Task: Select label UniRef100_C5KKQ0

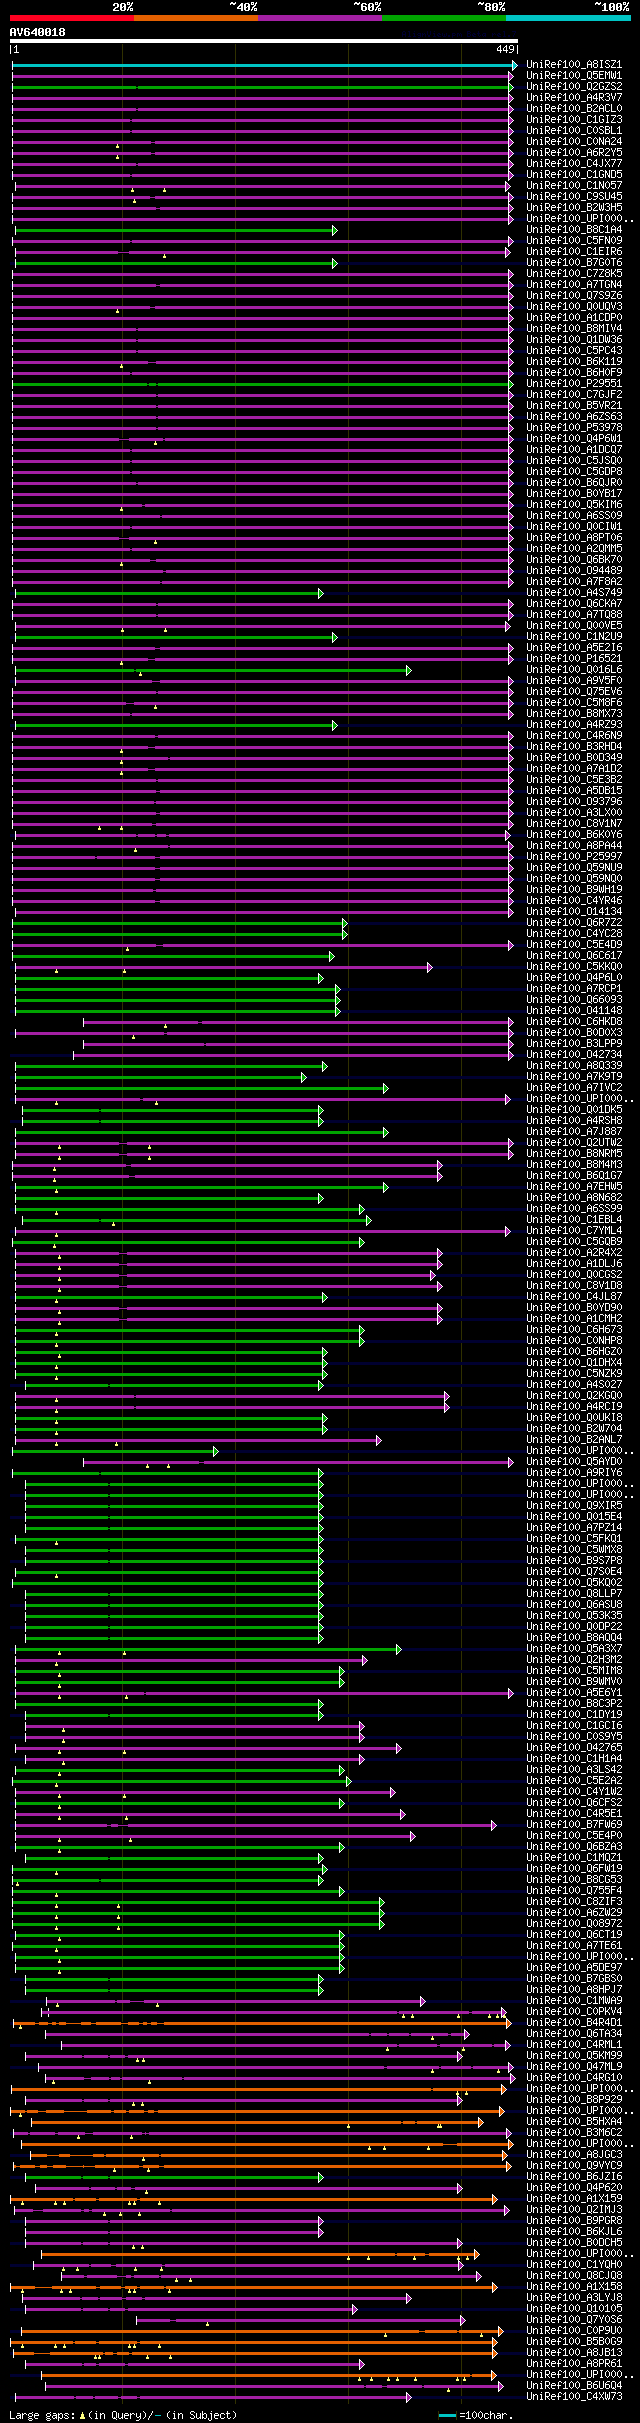Action: (x=574, y=967)
